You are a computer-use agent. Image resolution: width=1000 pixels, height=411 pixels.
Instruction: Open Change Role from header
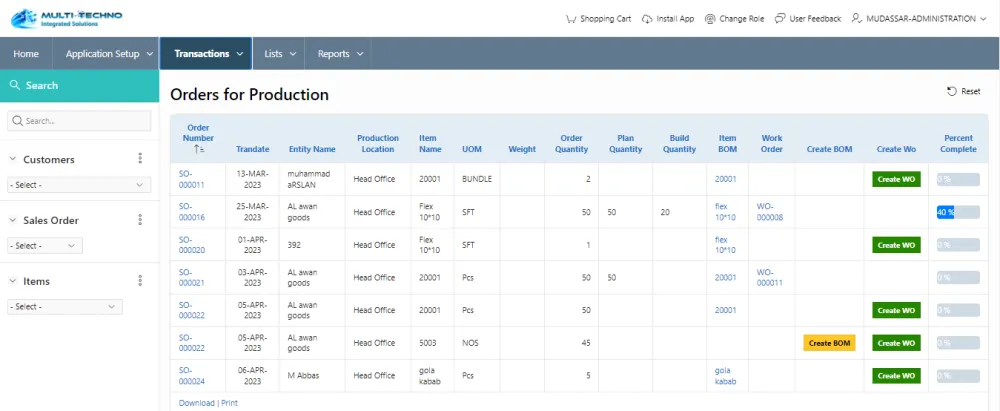tap(710, 19)
